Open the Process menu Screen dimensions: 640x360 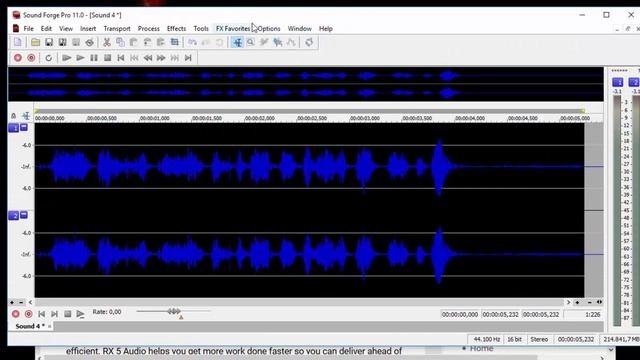149,29
